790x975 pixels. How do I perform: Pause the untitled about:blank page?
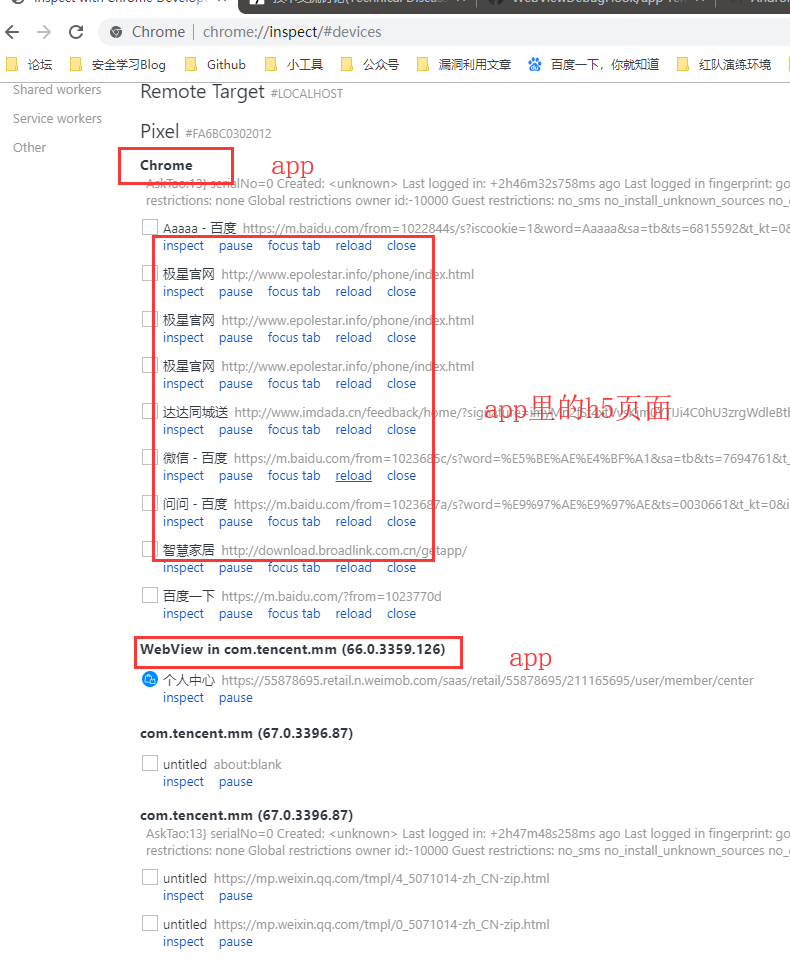coord(236,782)
